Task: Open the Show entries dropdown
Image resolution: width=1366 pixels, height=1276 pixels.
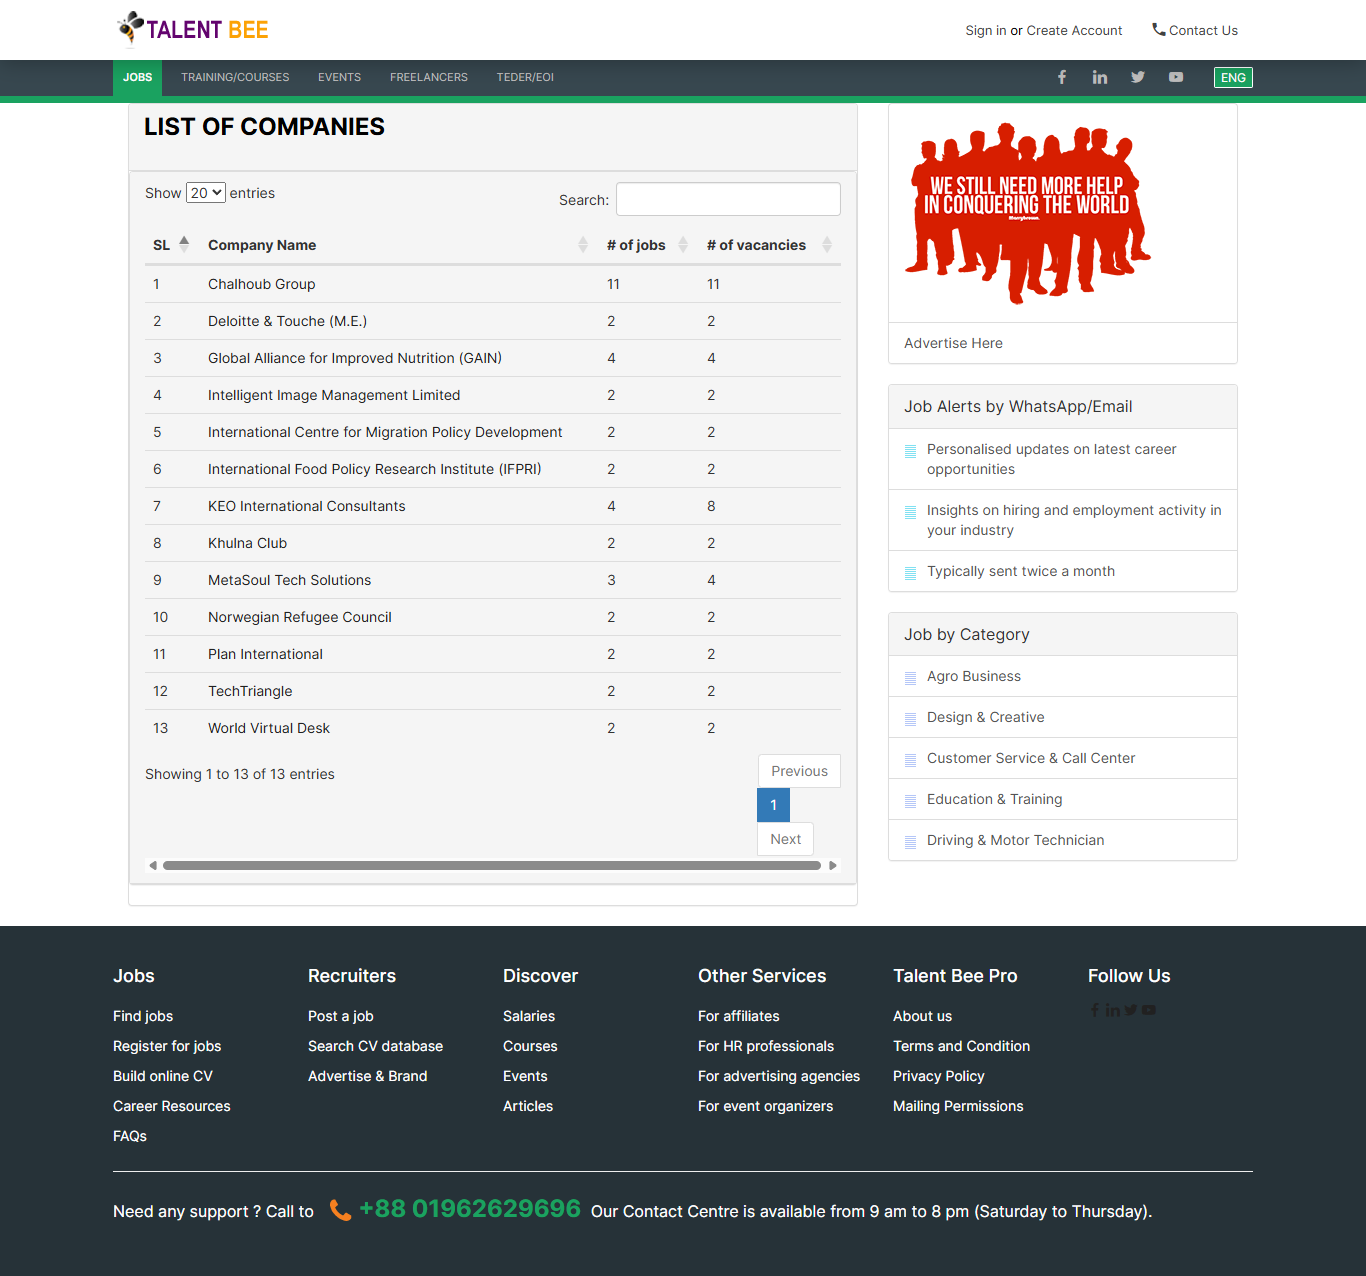Action: click(205, 193)
